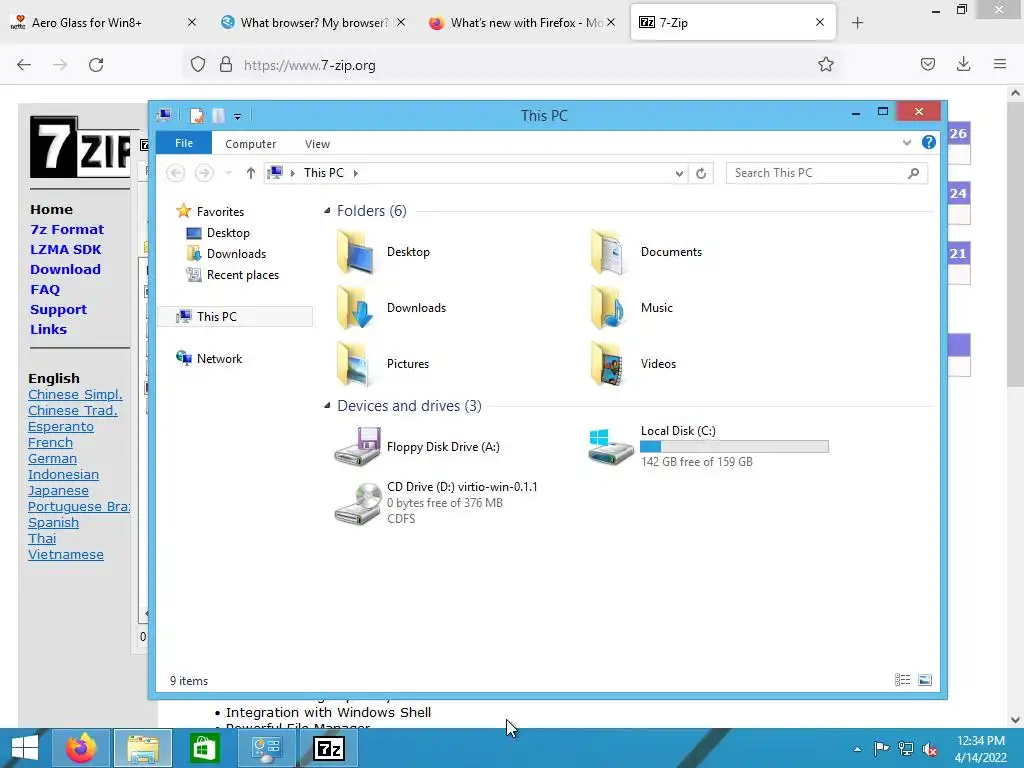Open the File tab in Explorer

tap(184, 143)
